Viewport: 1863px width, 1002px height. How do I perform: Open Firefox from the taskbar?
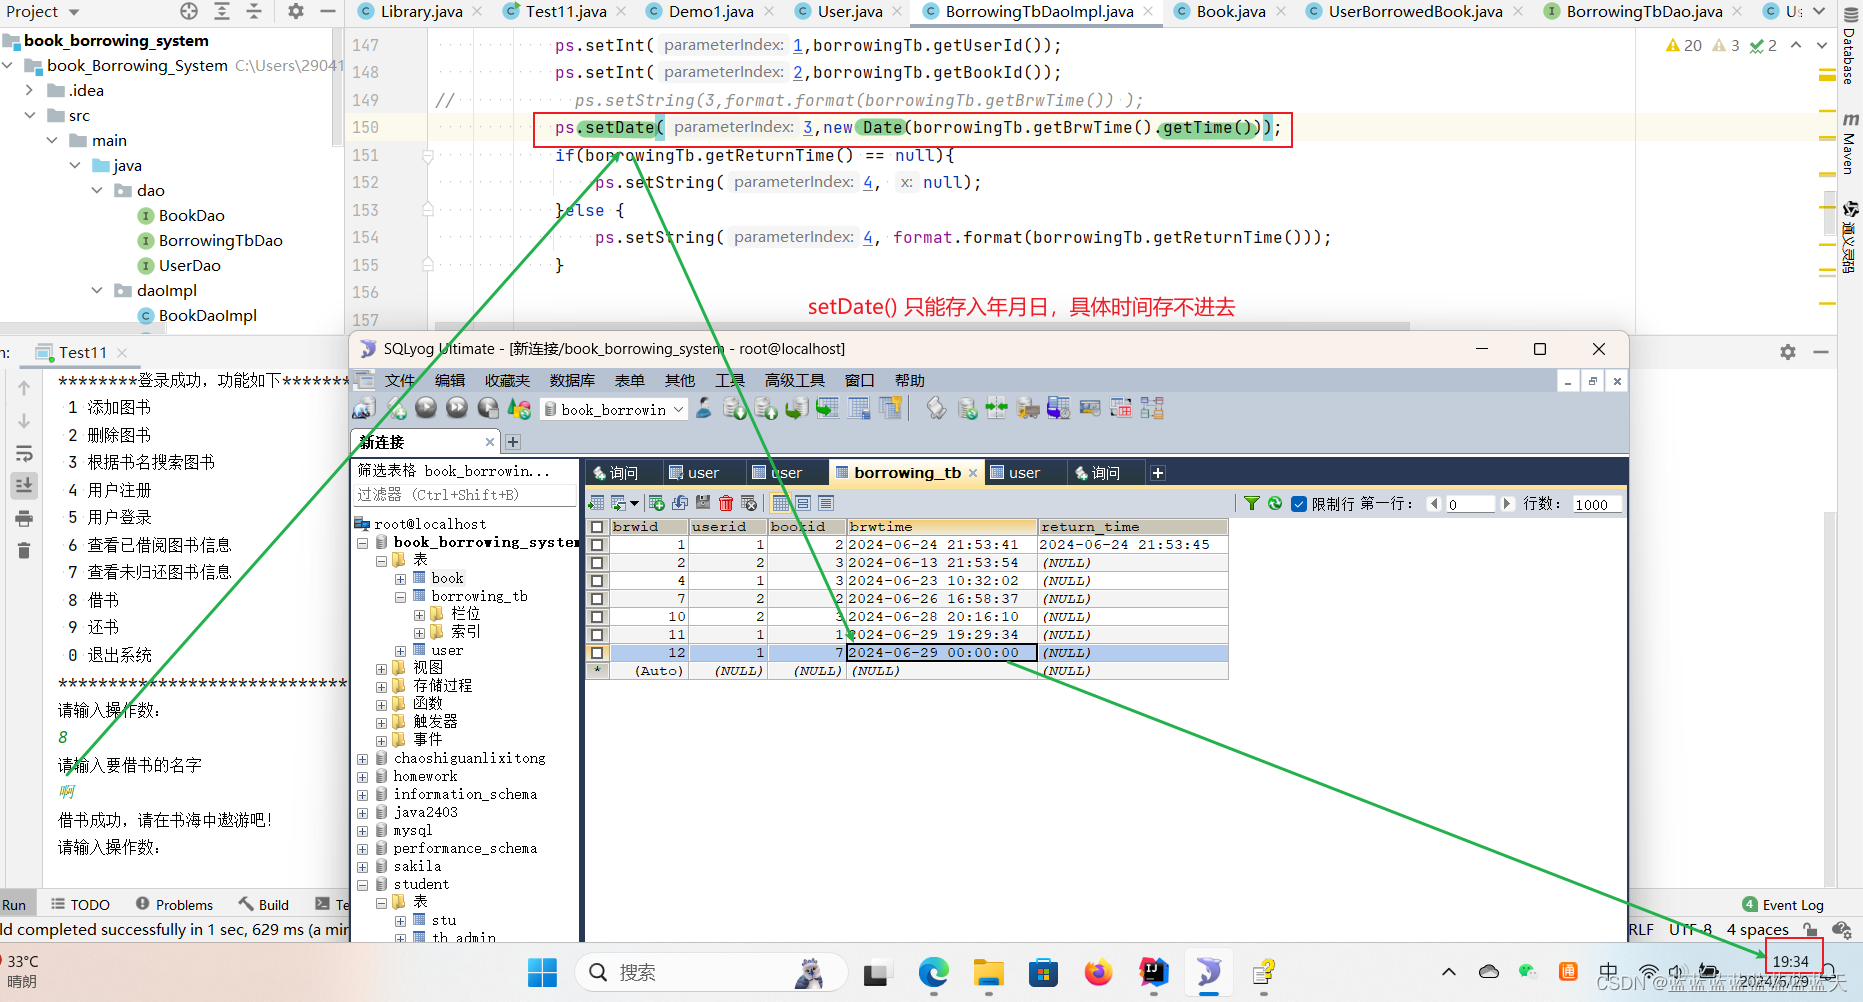tap(1098, 972)
